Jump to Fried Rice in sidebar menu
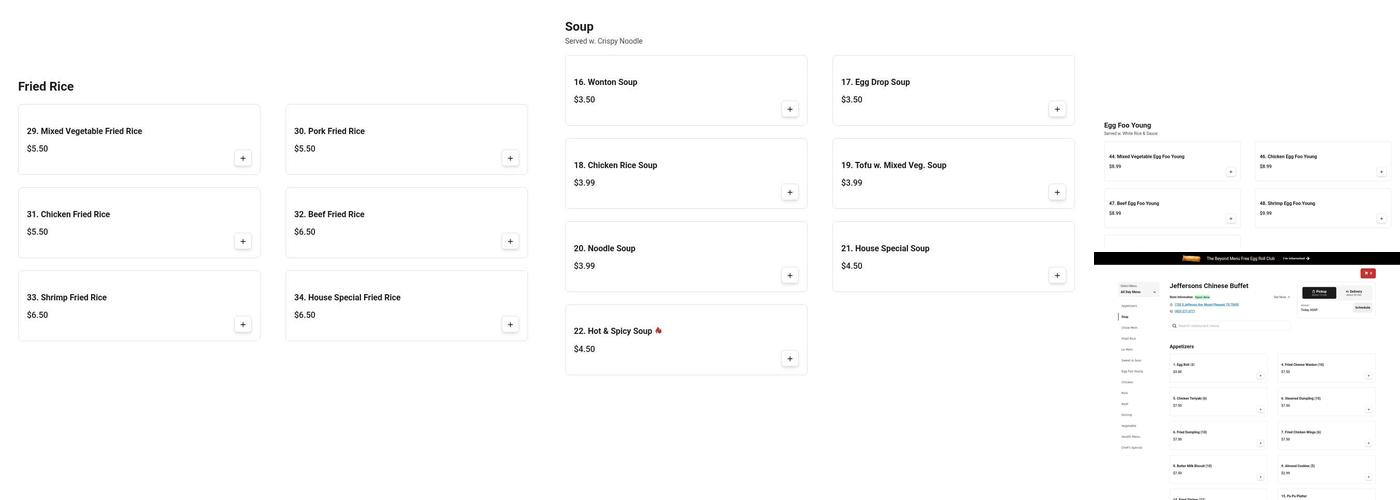The height and width of the screenshot is (500, 1400). [x=1128, y=339]
